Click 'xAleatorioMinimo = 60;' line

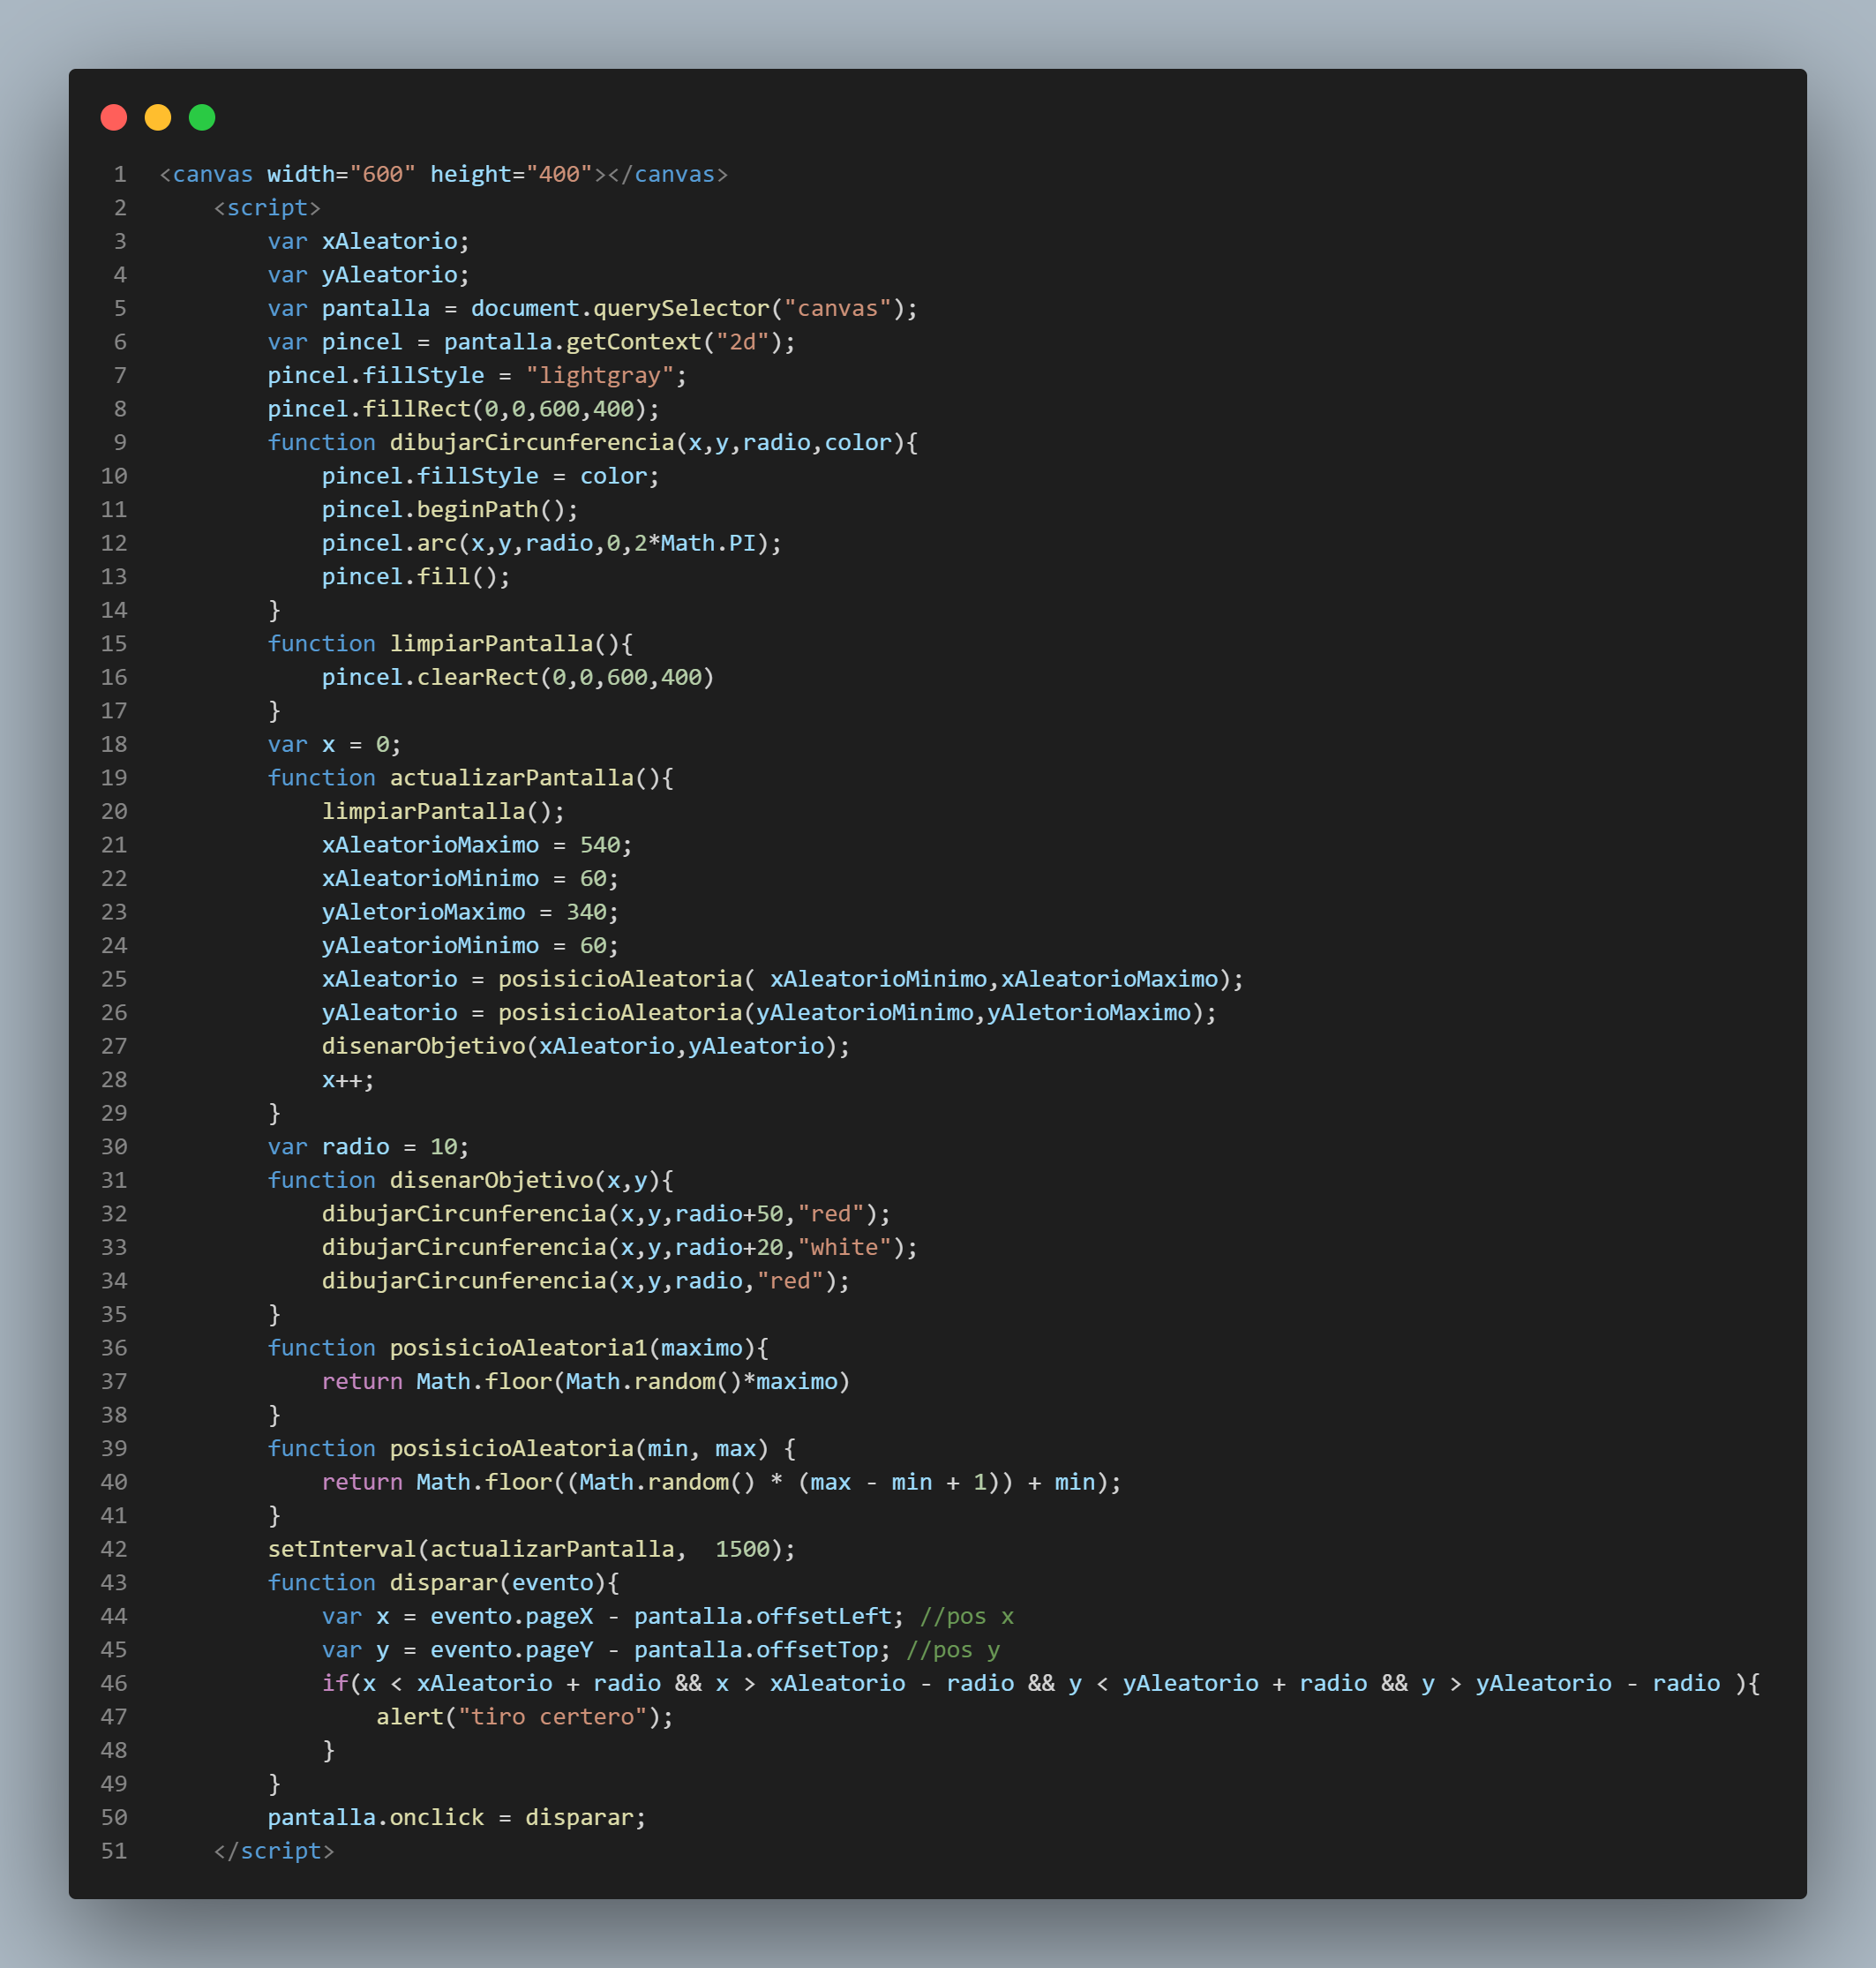[470, 879]
